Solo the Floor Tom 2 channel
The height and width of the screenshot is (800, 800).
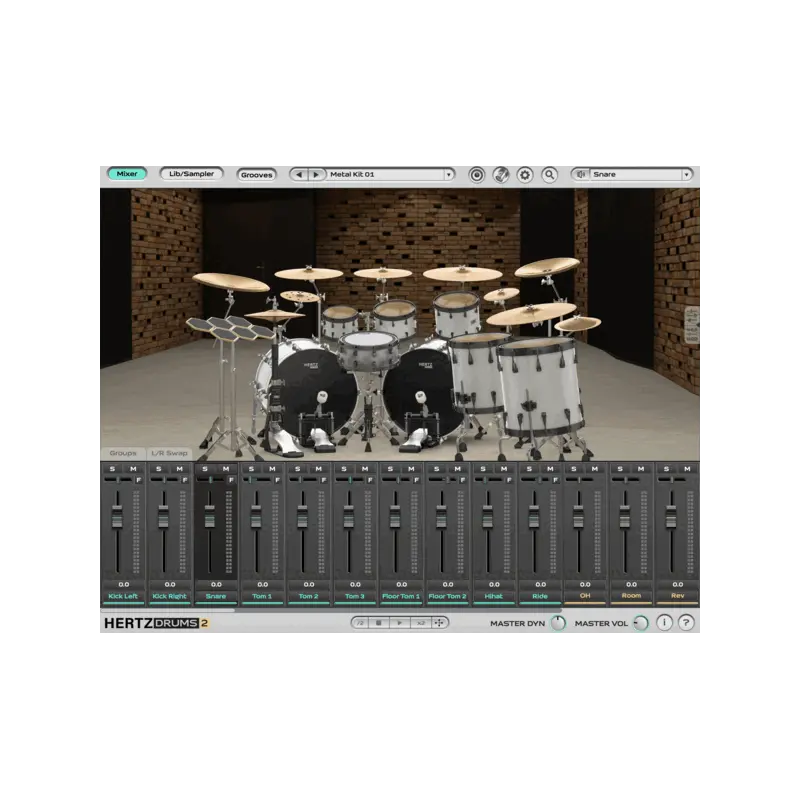point(436,469)
